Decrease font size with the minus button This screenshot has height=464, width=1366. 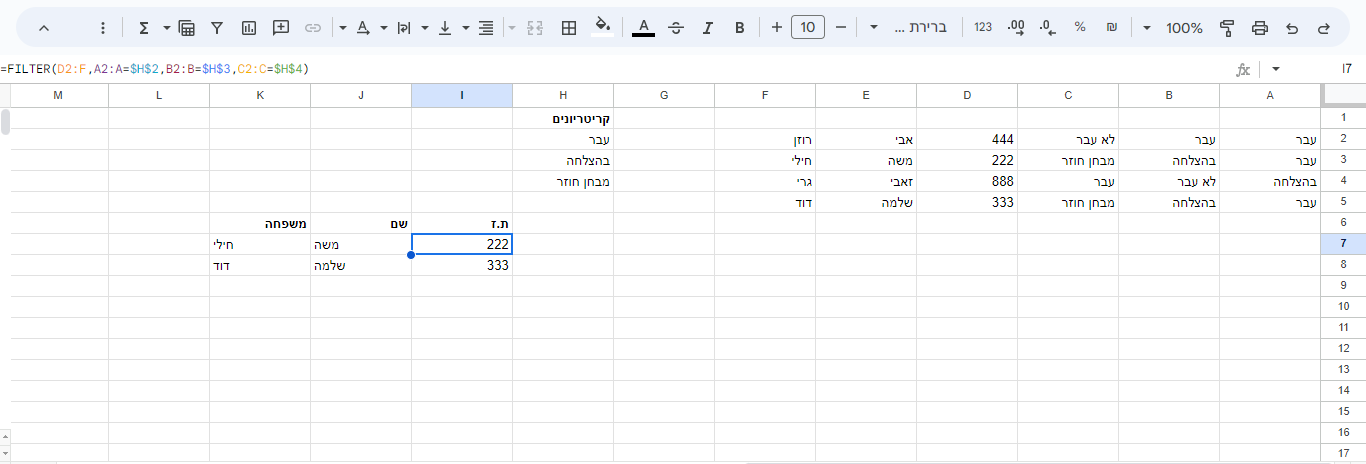tap(840, 28)
